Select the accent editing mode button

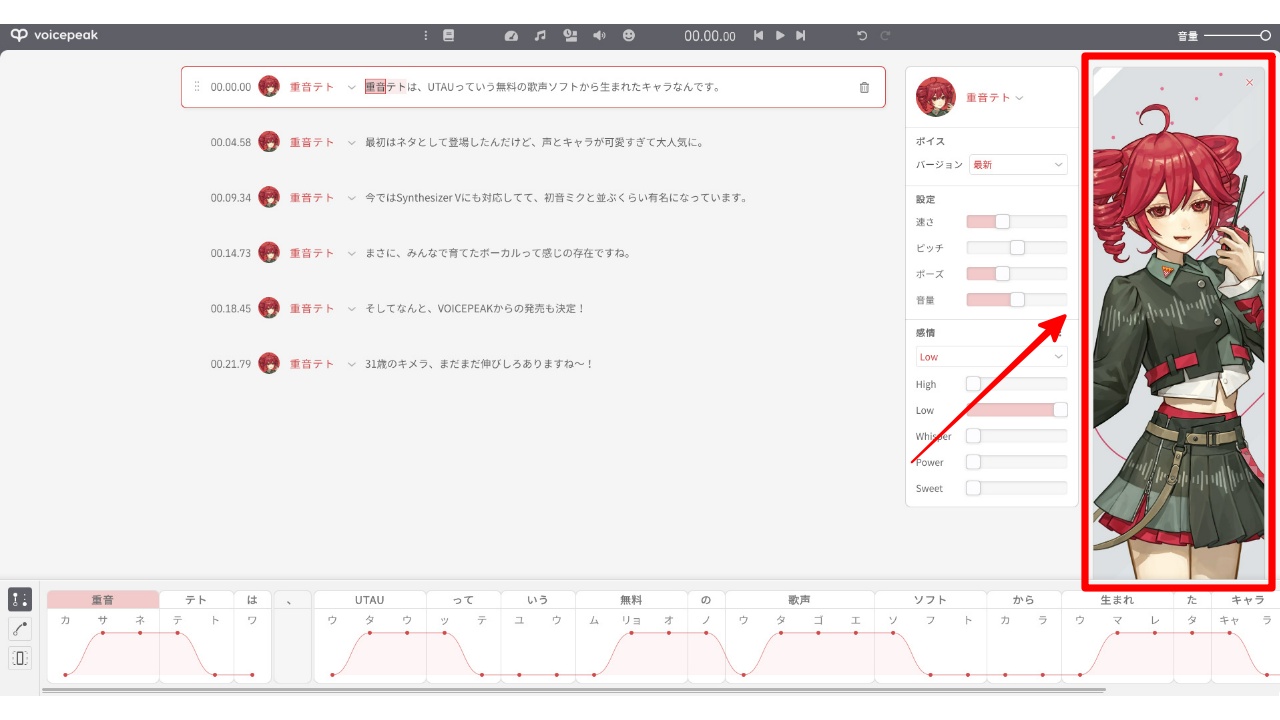[20, 599]
